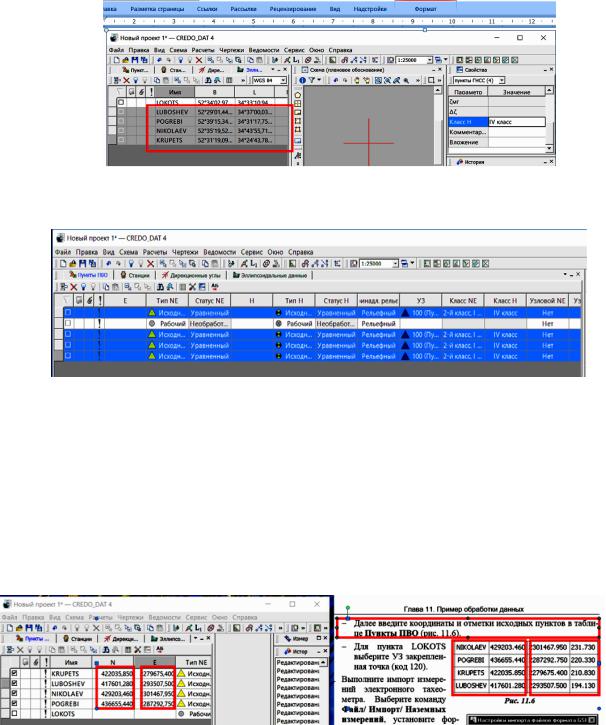Open the 1:25000 scale dropdown above the Свойства panel
The width and height of the screenshot is (606, 725).
[429, 60]
